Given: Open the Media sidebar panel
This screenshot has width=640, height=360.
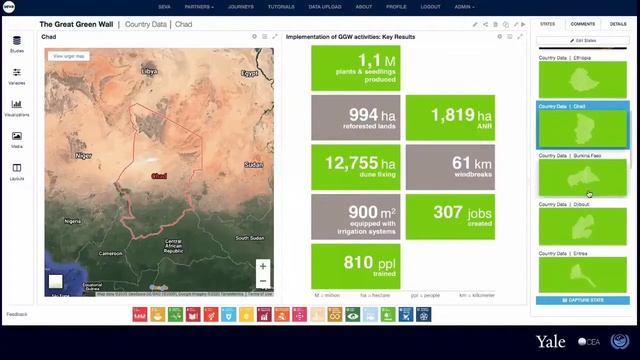Looking at the screenshot, I should click(17, 140).
